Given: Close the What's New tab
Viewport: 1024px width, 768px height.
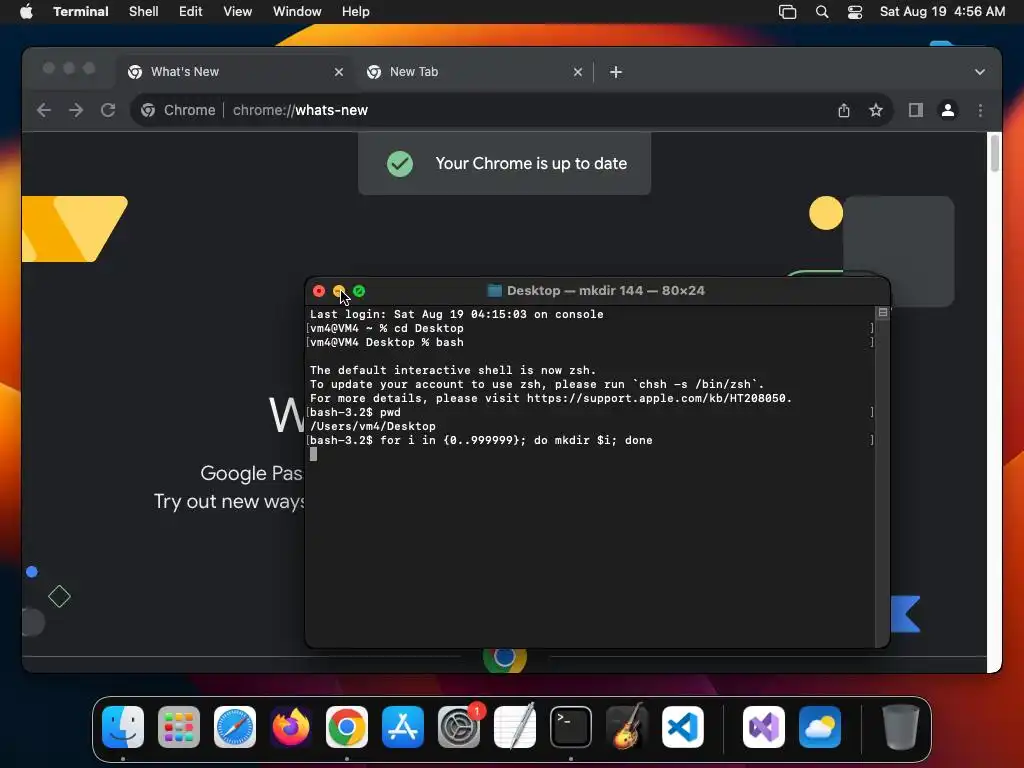Looking at the screenshot, I should click(338, 72).
